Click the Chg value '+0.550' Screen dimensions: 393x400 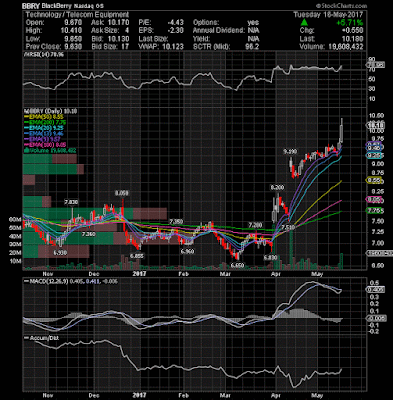[352, 31]
